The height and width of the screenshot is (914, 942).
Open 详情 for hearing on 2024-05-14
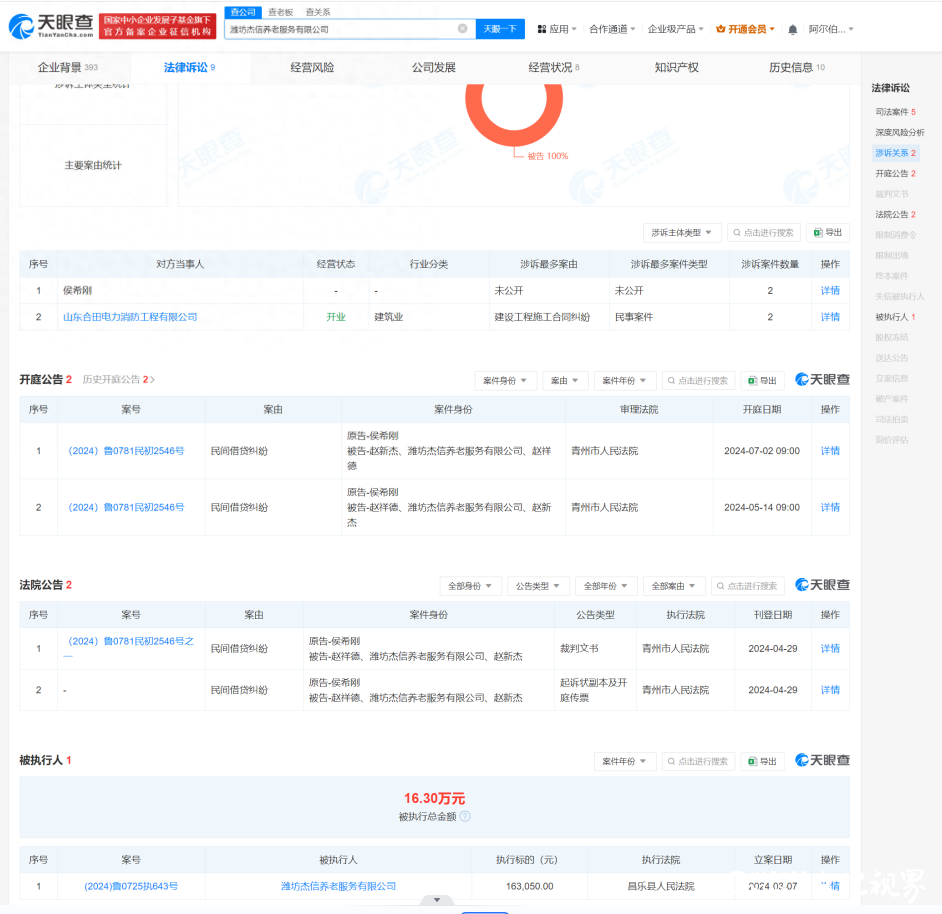tap(830, 507)
